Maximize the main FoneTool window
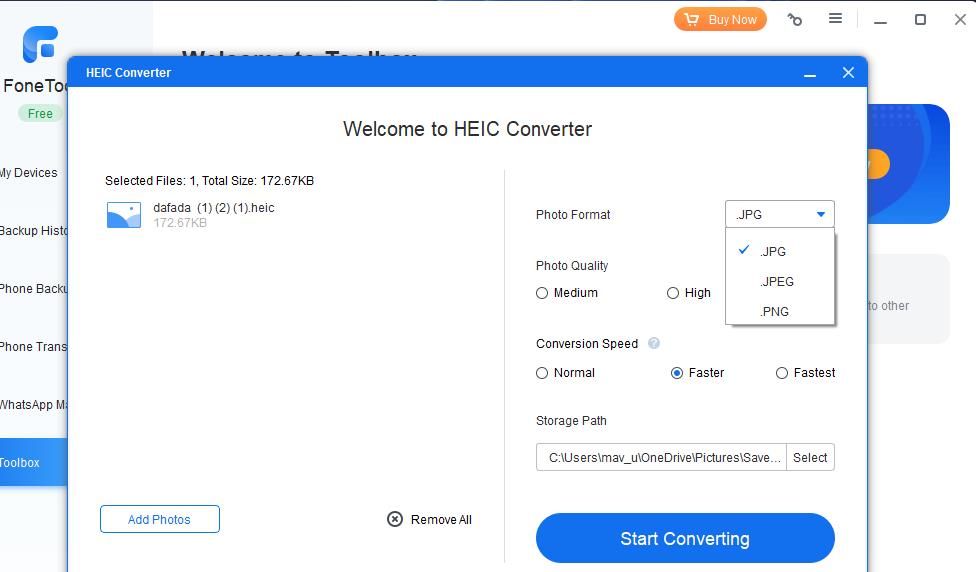This screenshot has width=976, height=572. (x=920, y=19)
